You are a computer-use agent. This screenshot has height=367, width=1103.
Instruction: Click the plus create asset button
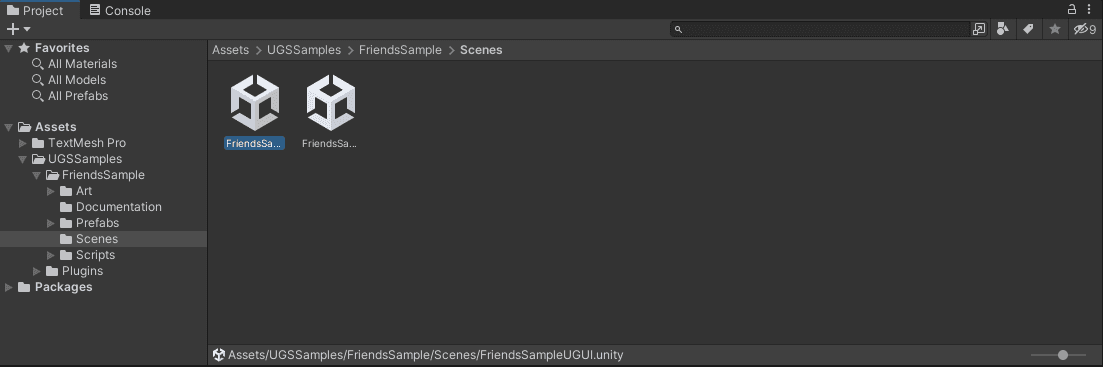coord(18,29)
